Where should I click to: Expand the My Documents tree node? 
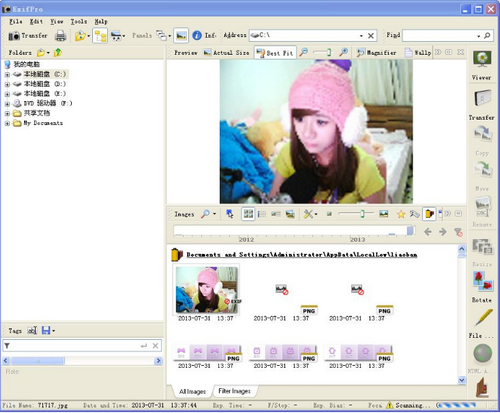pos(7,123)
